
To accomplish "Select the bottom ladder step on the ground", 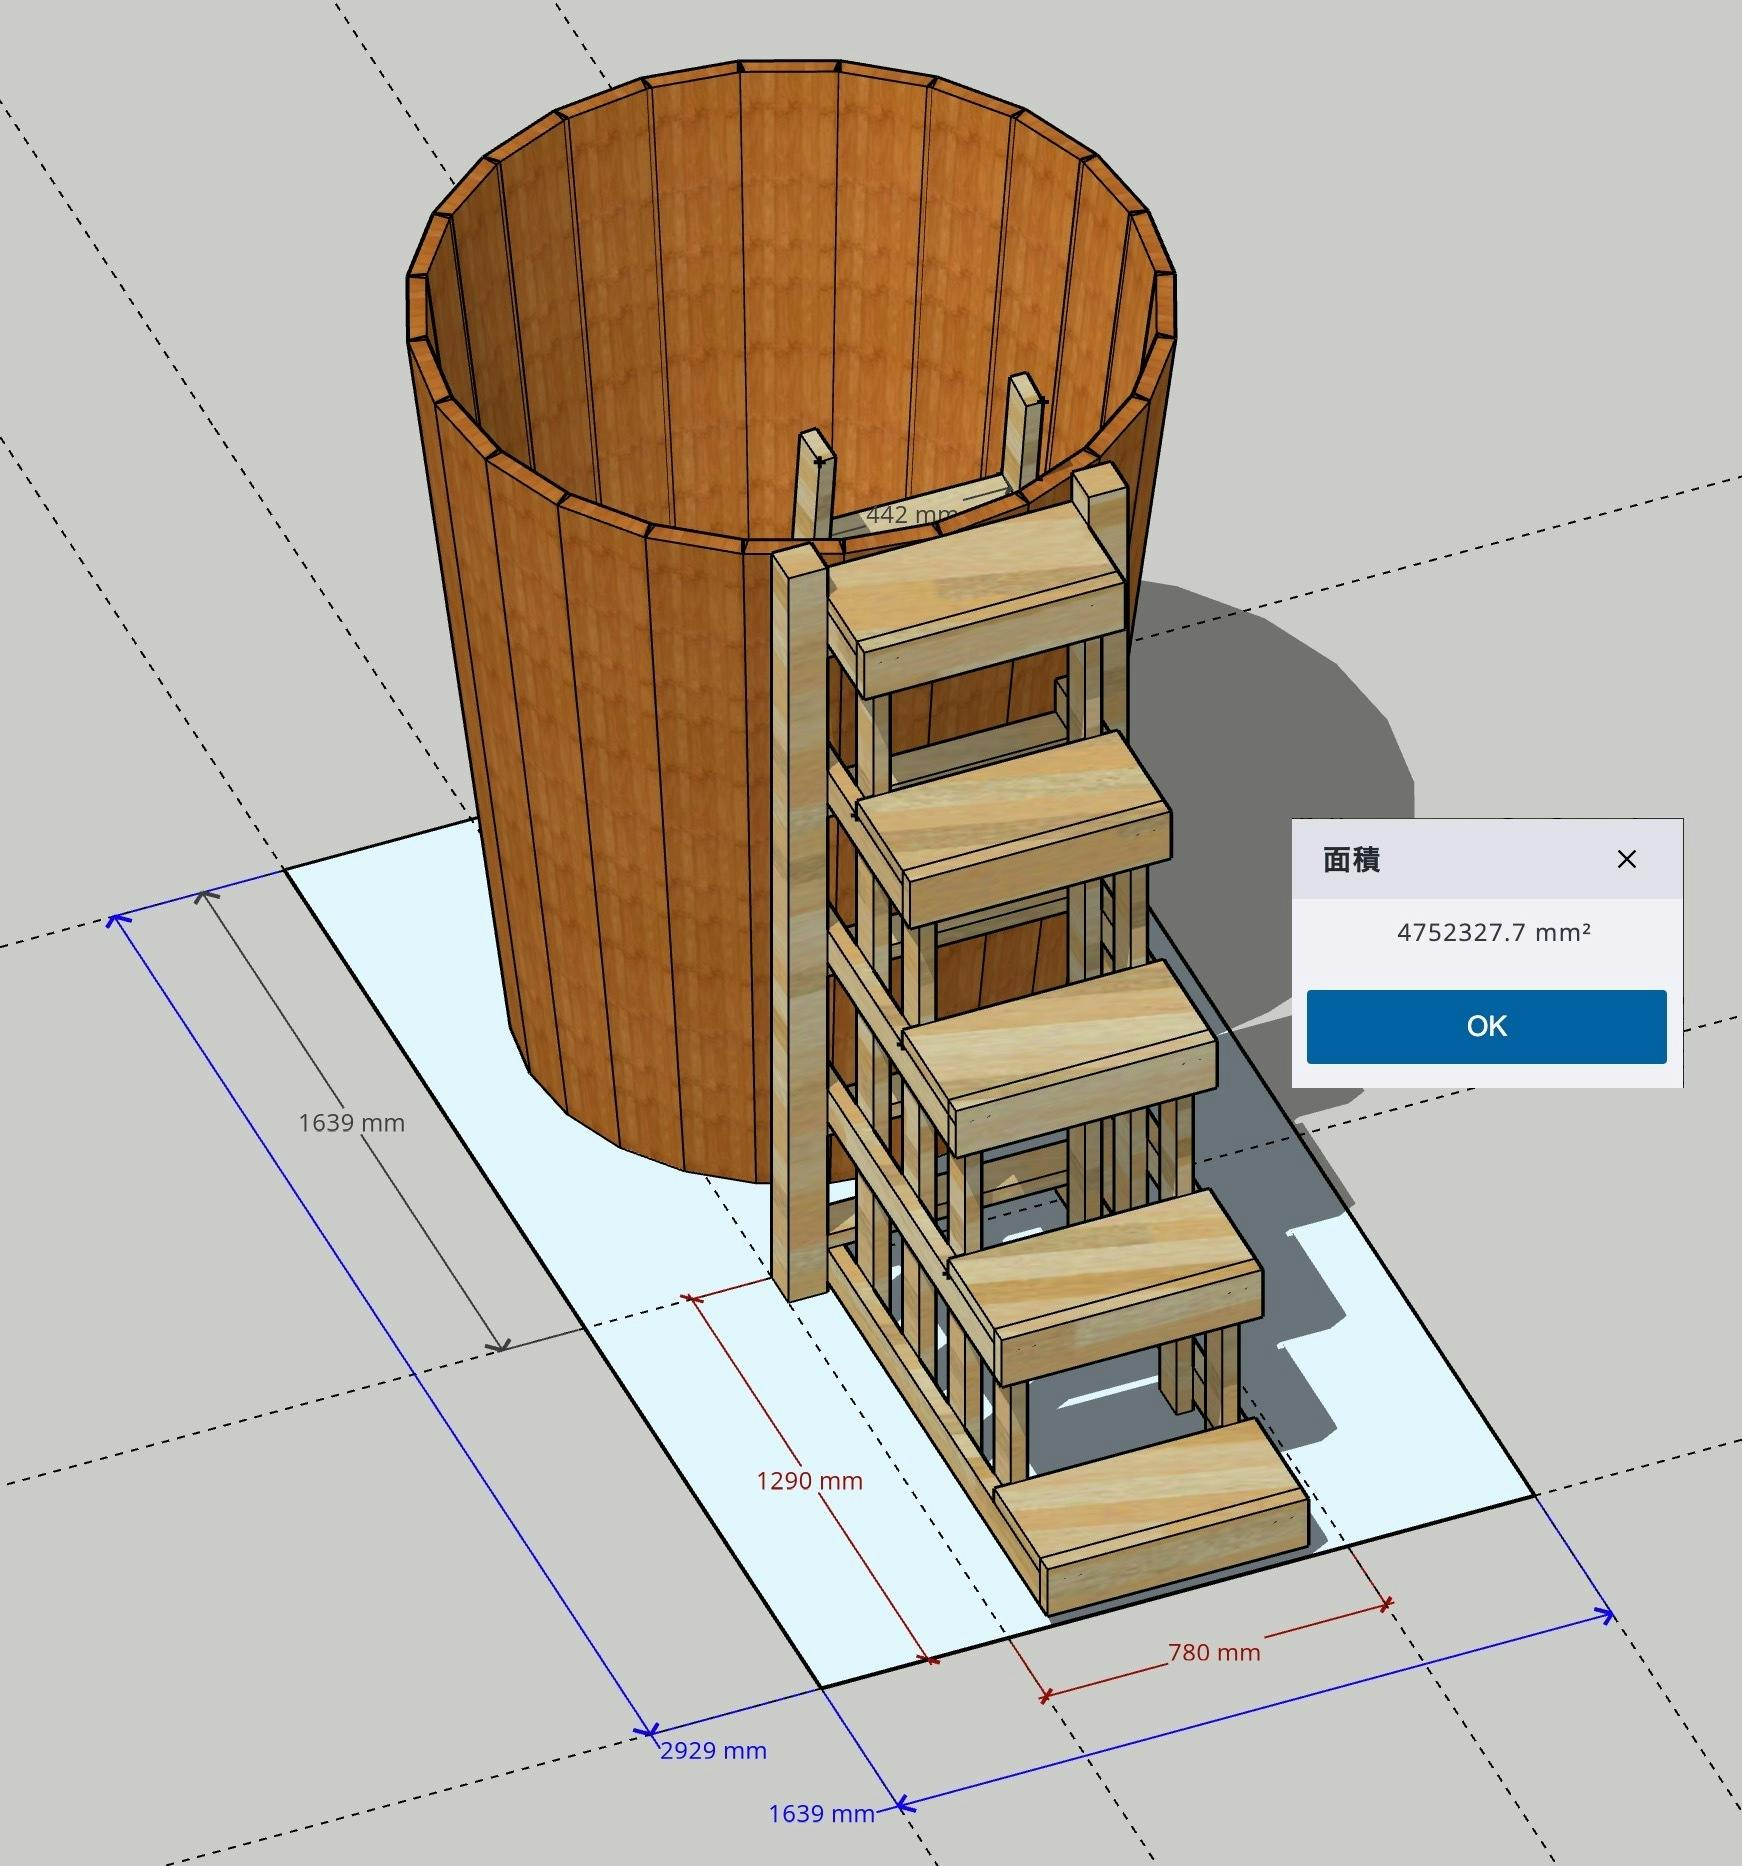I will [x=1150, y=1500].
